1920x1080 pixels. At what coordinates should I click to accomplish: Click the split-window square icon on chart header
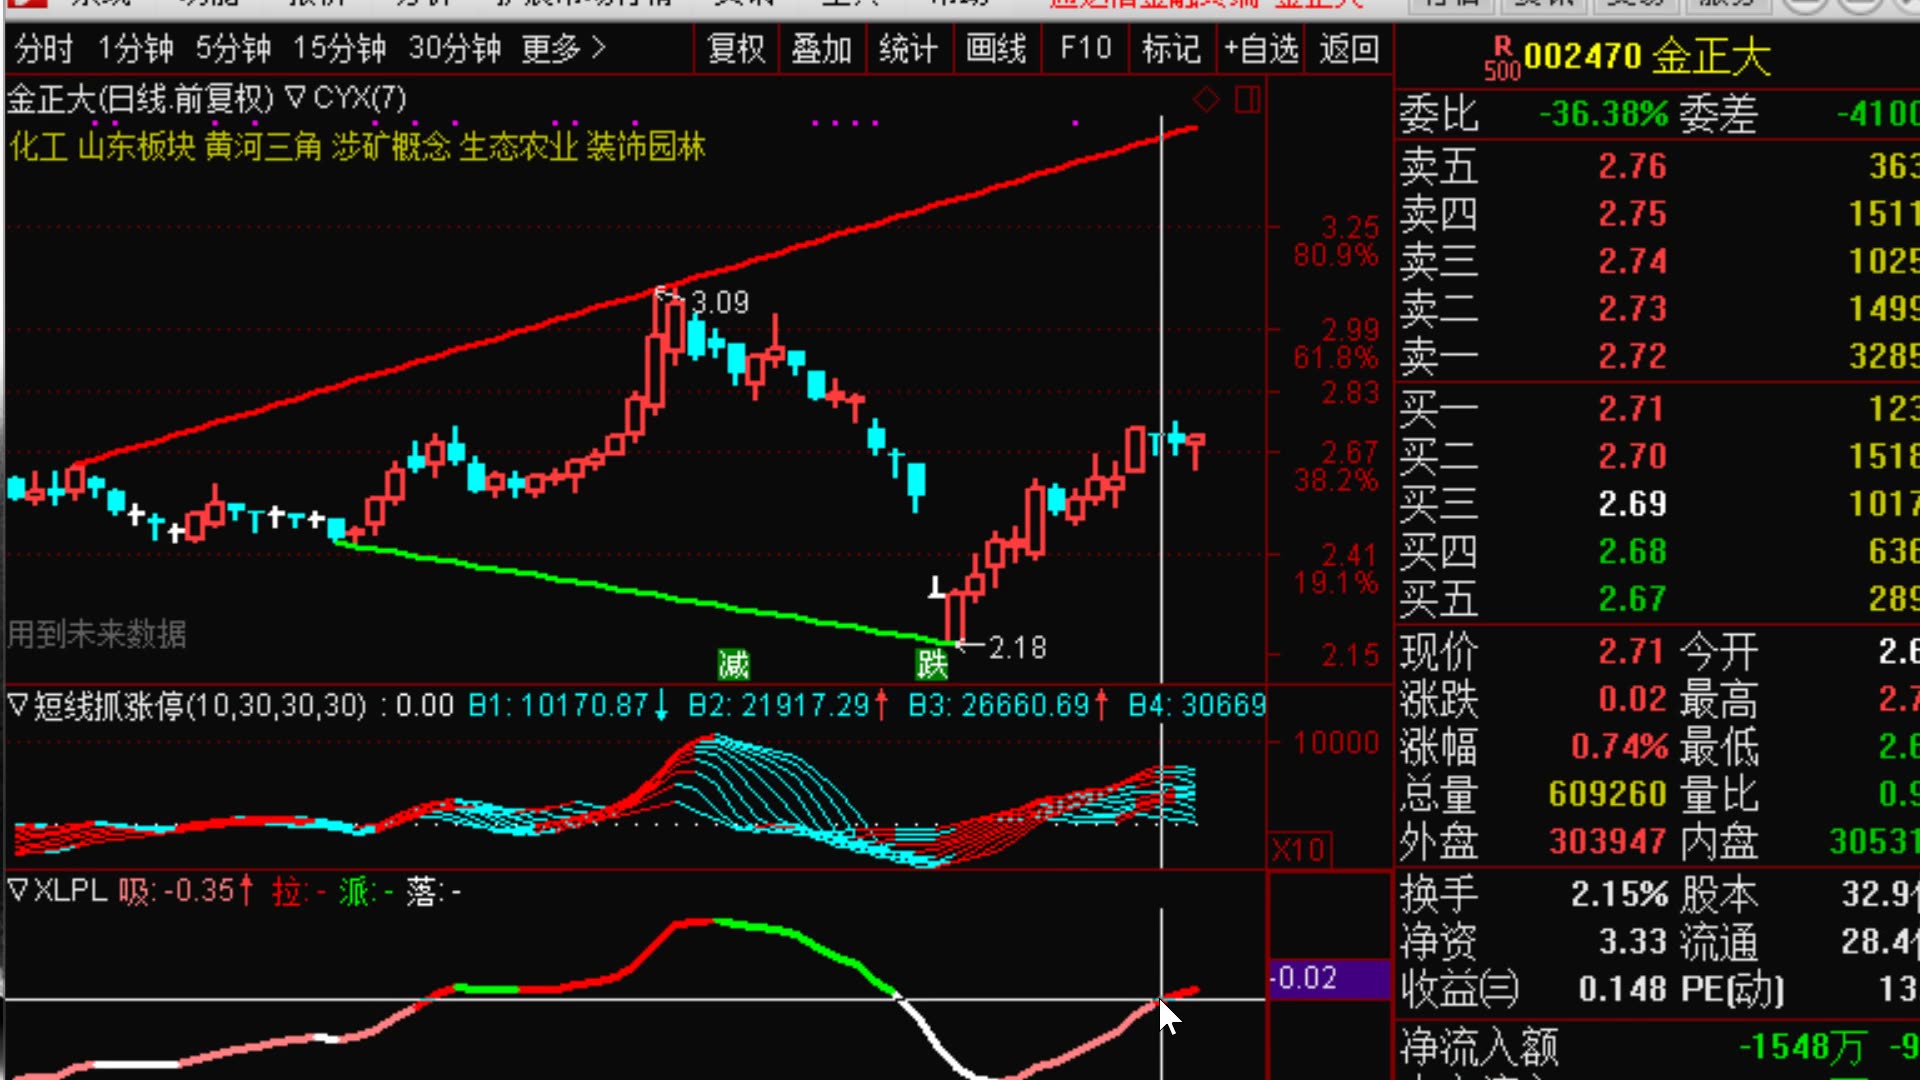click(x=1248, y=99)
